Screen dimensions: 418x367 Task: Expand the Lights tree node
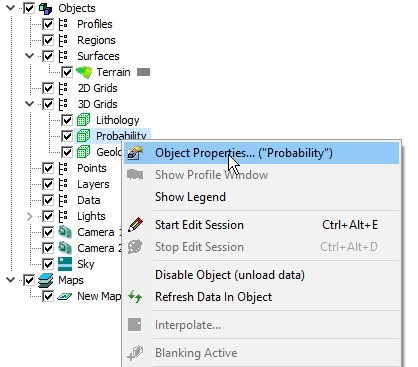(29, 216)
